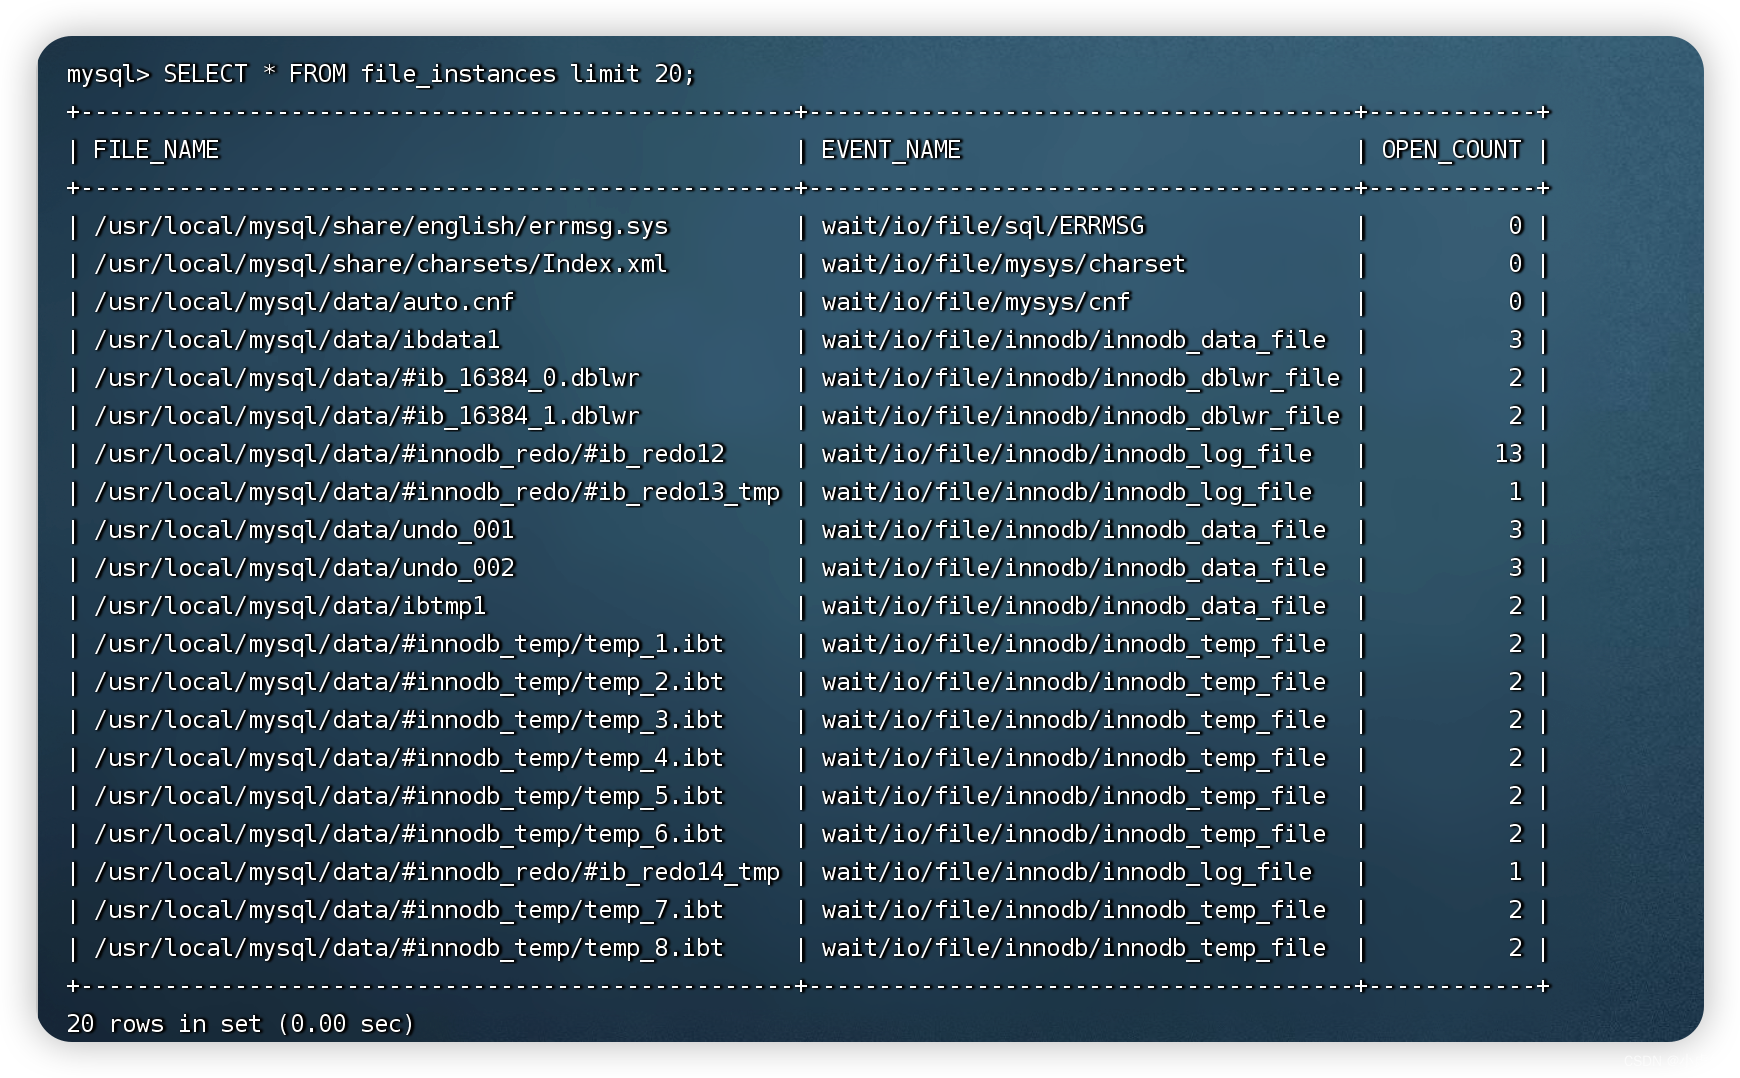Image resolution: width=1740 pixels, height=1078 pixels.
Task: Click the innodb_dblwr_file event for #ib_16384_1.dblwr
Action: coord(1081,416)
